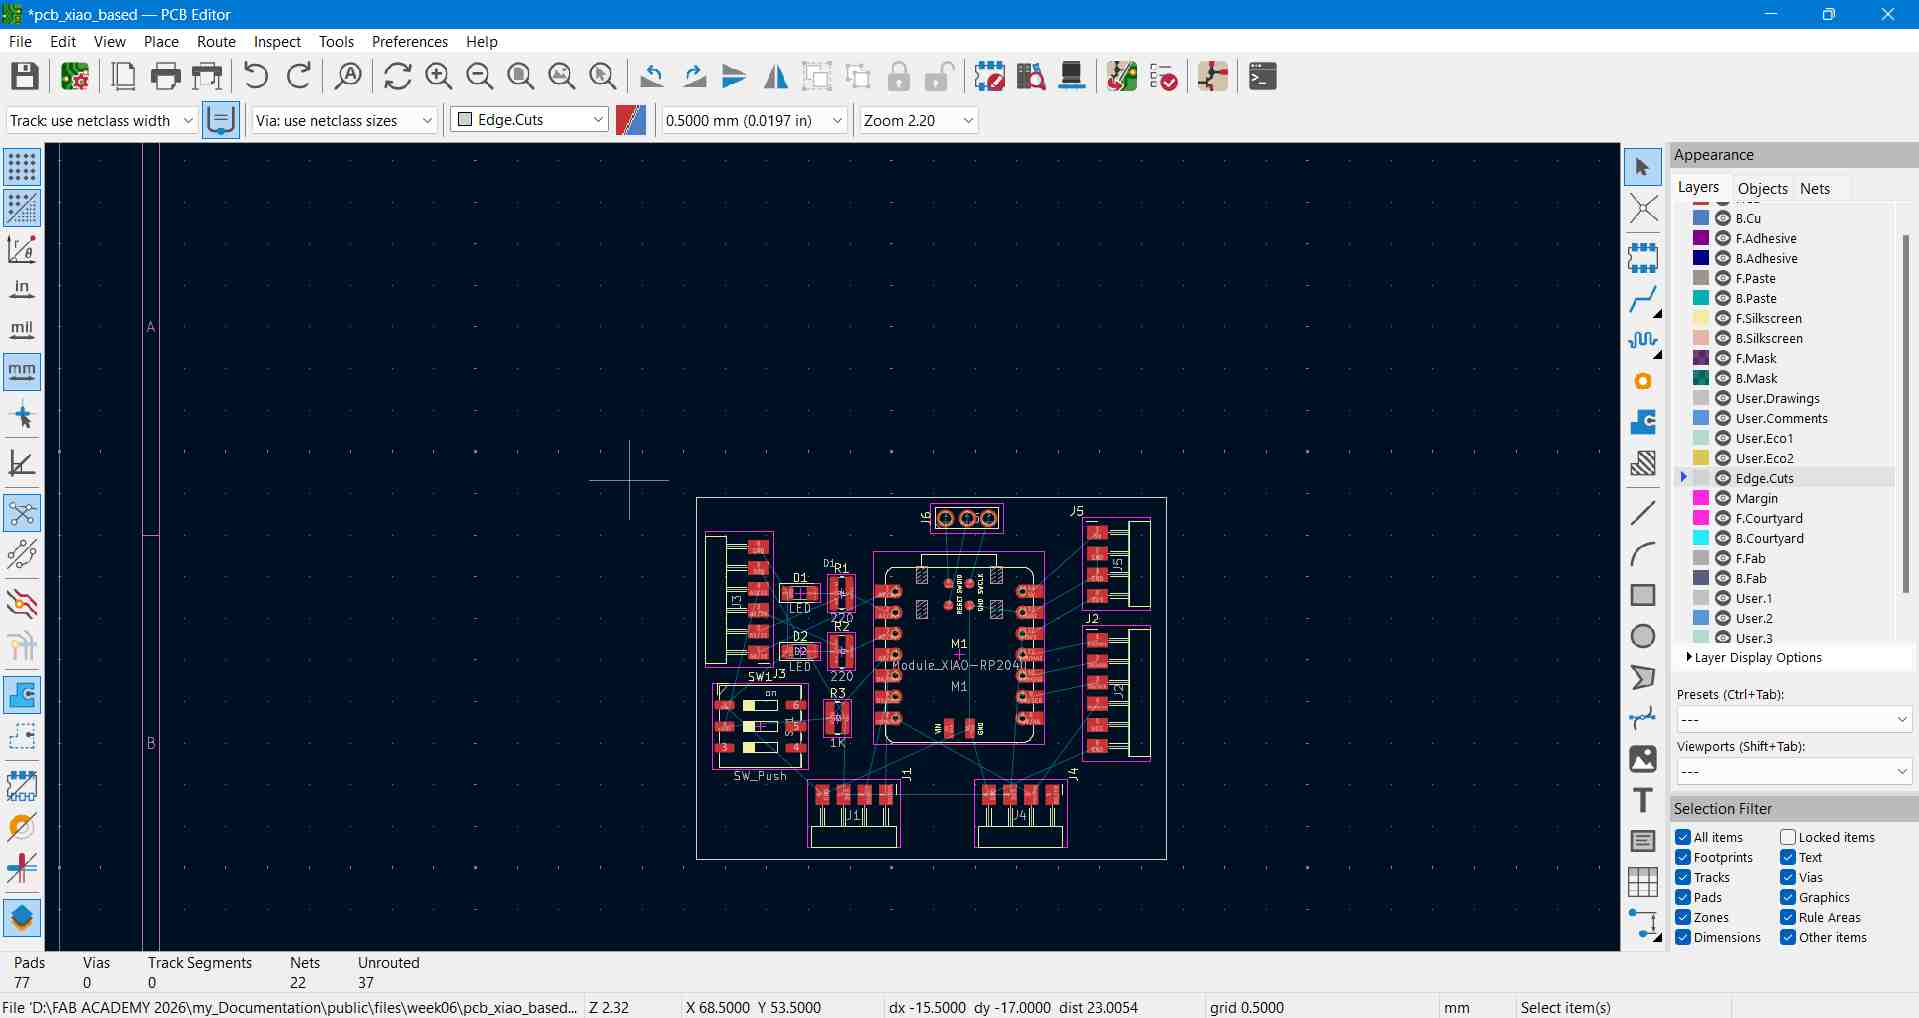
Task: Open the Help menu
Action: pyautogui.click(x=481, y=41)
